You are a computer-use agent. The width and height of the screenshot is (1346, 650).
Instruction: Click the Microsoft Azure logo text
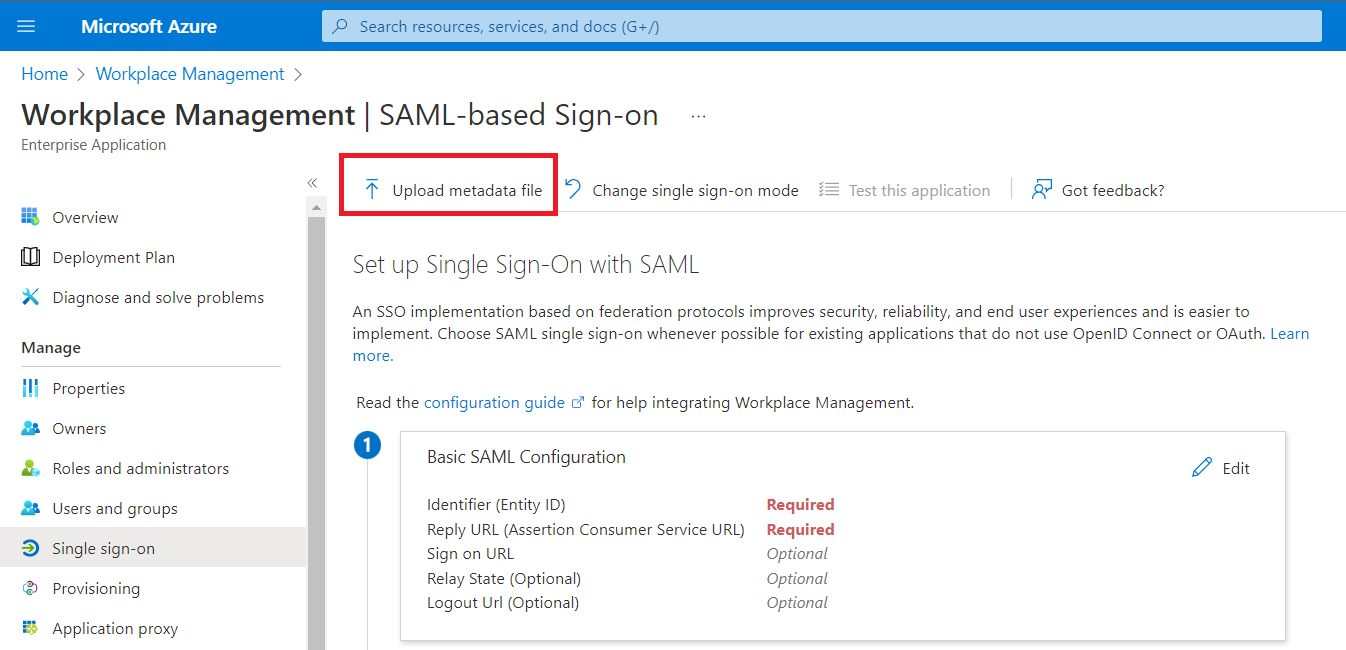click(149, 26)
